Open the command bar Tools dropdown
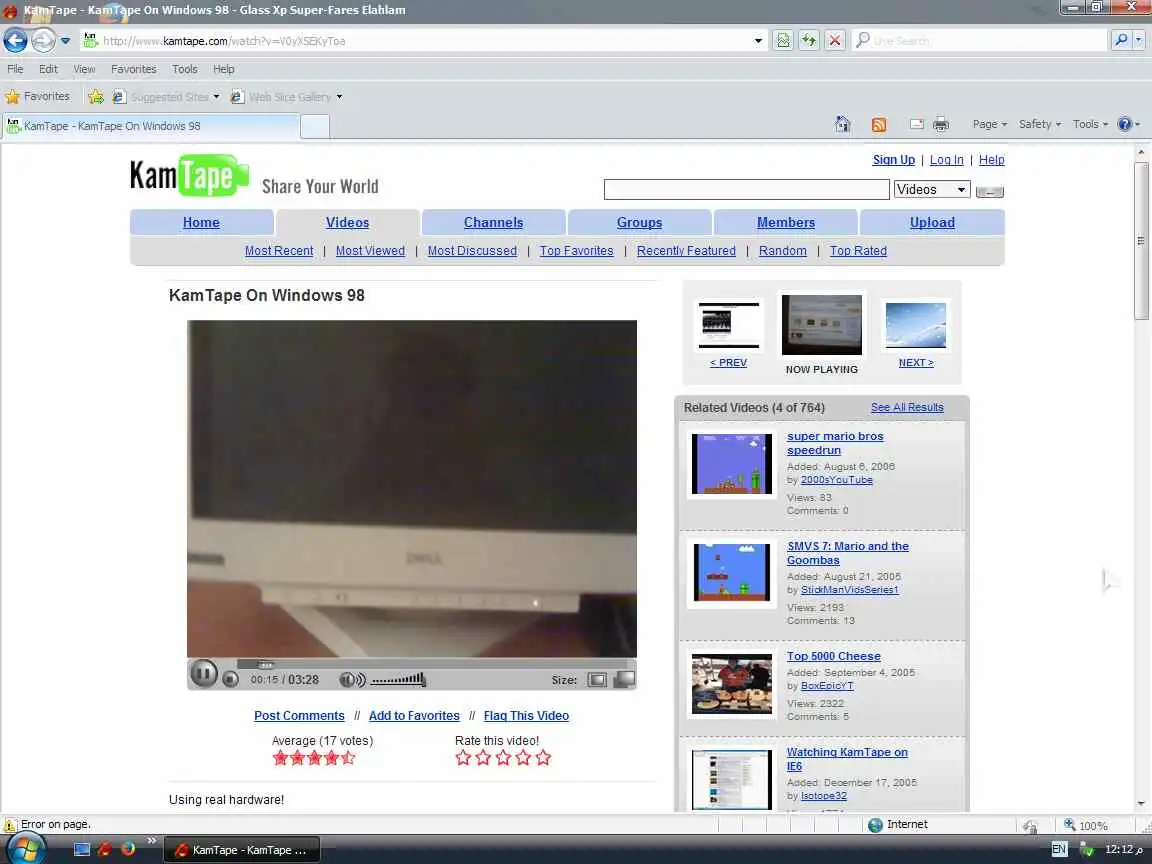 (1090, 124)
